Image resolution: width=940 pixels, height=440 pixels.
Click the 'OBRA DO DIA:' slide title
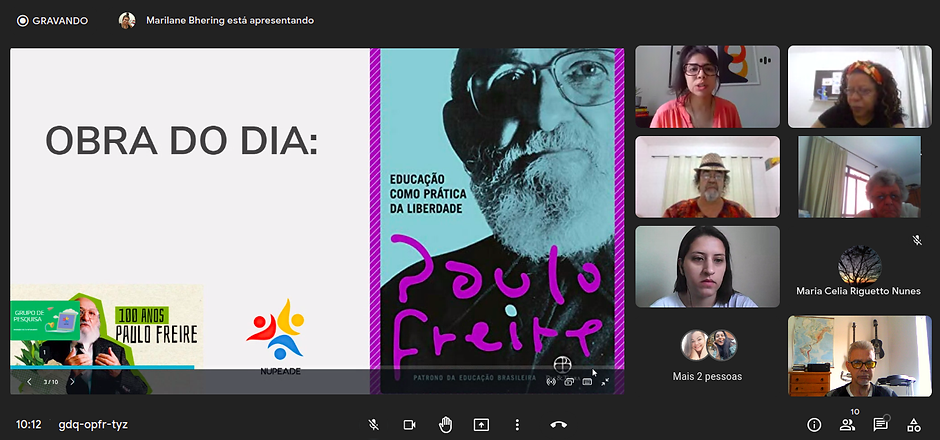coord(182,142)
